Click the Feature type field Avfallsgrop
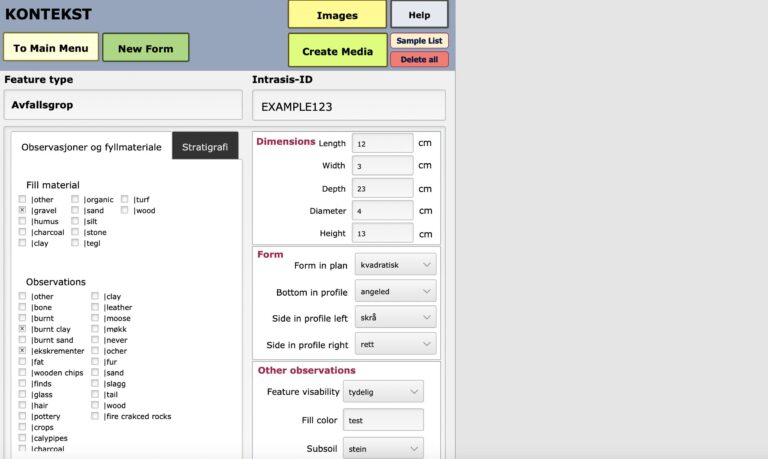Viewport: 768px width, 459px height. pos(123,105)
